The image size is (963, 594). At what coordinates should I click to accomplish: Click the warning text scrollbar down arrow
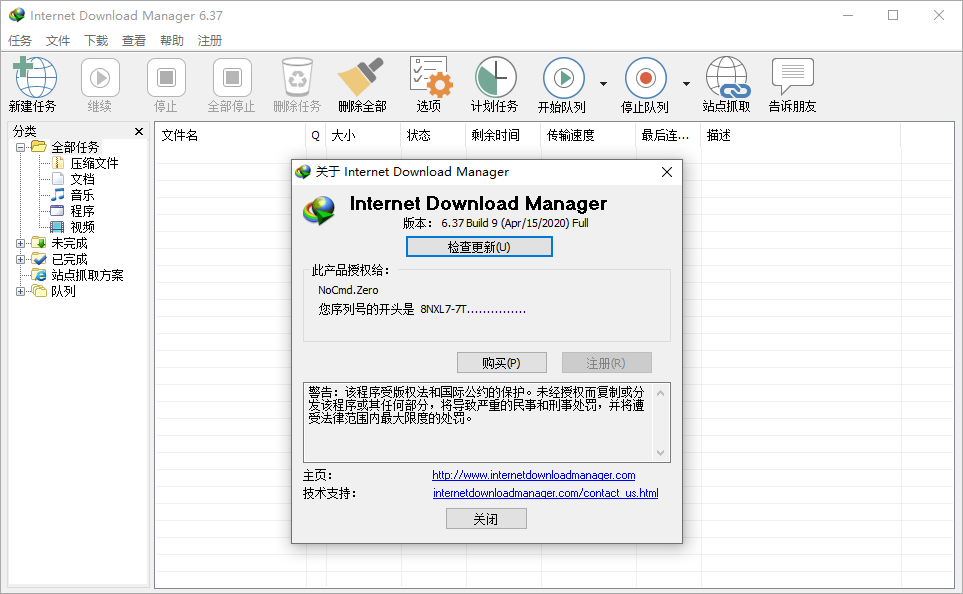pyautogui.click(x=660, y=453)
